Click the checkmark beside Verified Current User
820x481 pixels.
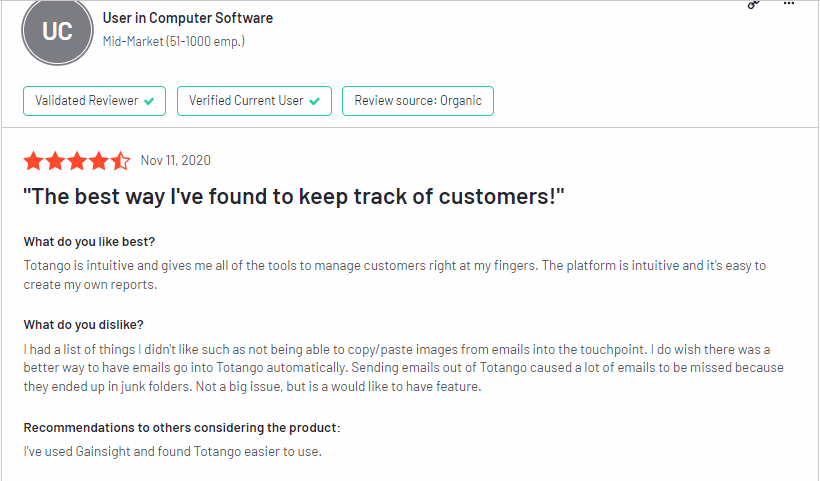pos(314,101)
